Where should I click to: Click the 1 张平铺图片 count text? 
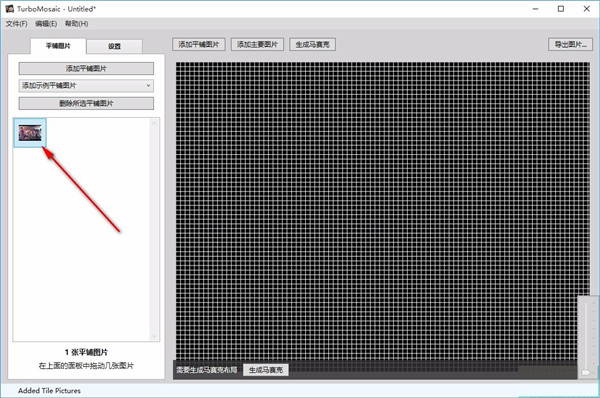tap(86, 352)
